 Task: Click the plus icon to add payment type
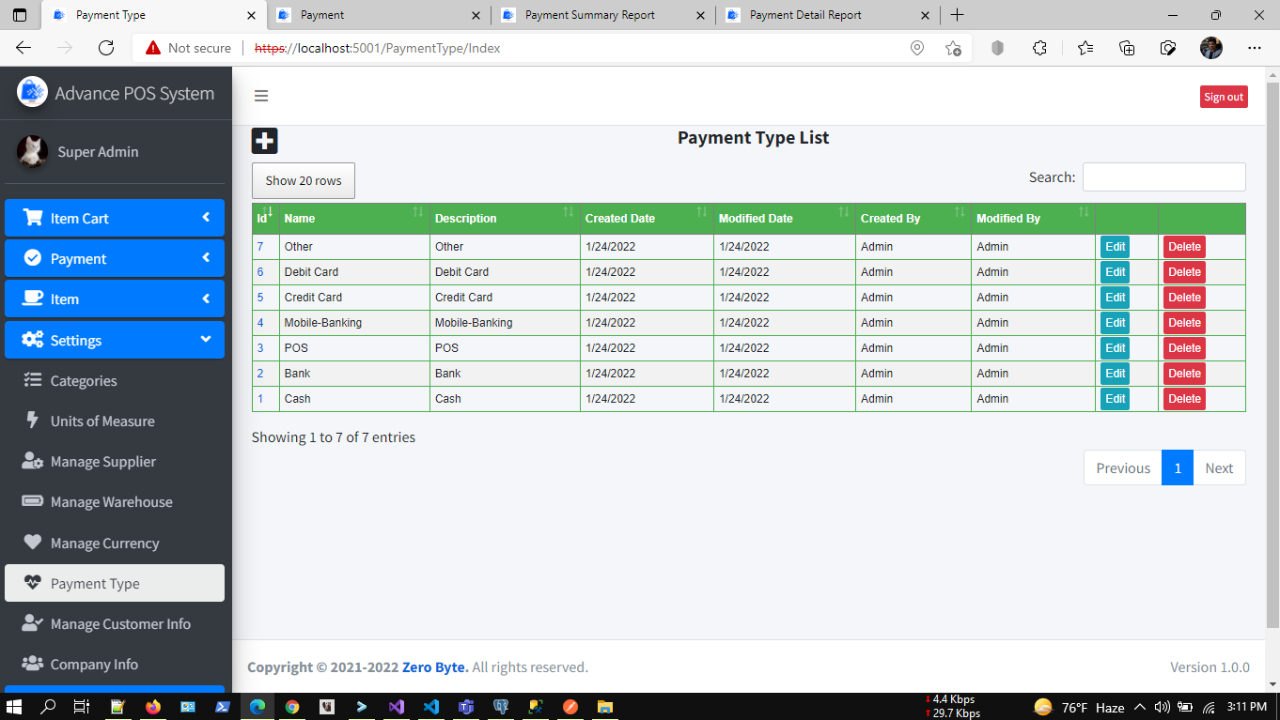[264, 140]
